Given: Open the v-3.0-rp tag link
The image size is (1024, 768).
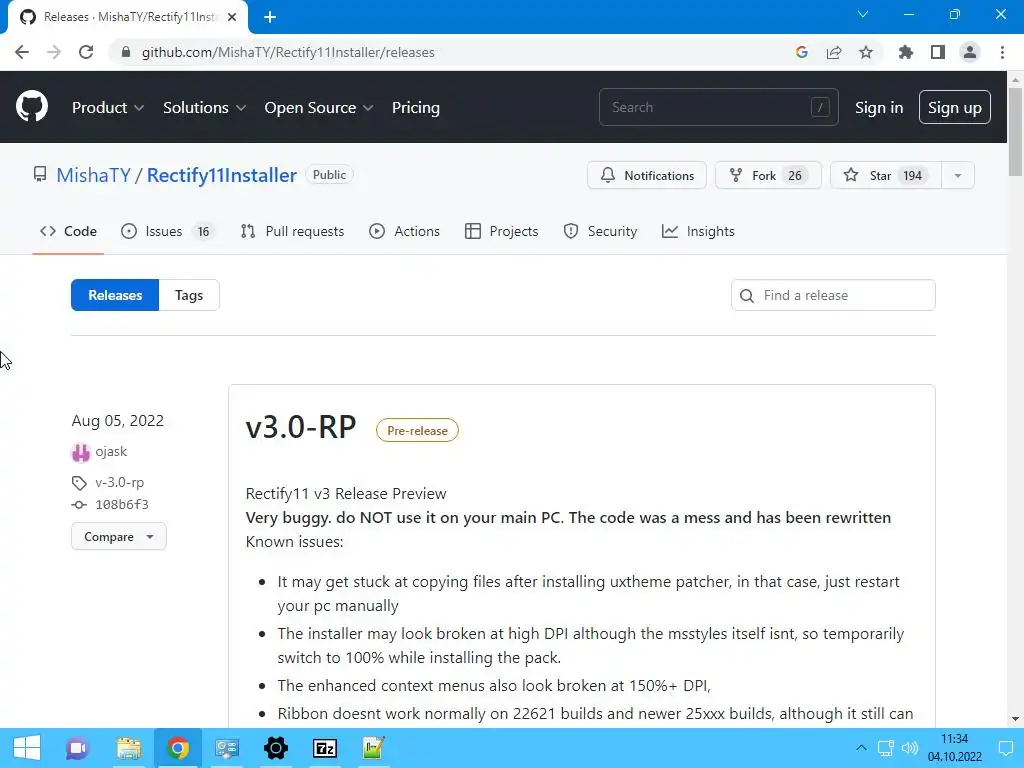Looking at the screenshot, I should [120, 482].
